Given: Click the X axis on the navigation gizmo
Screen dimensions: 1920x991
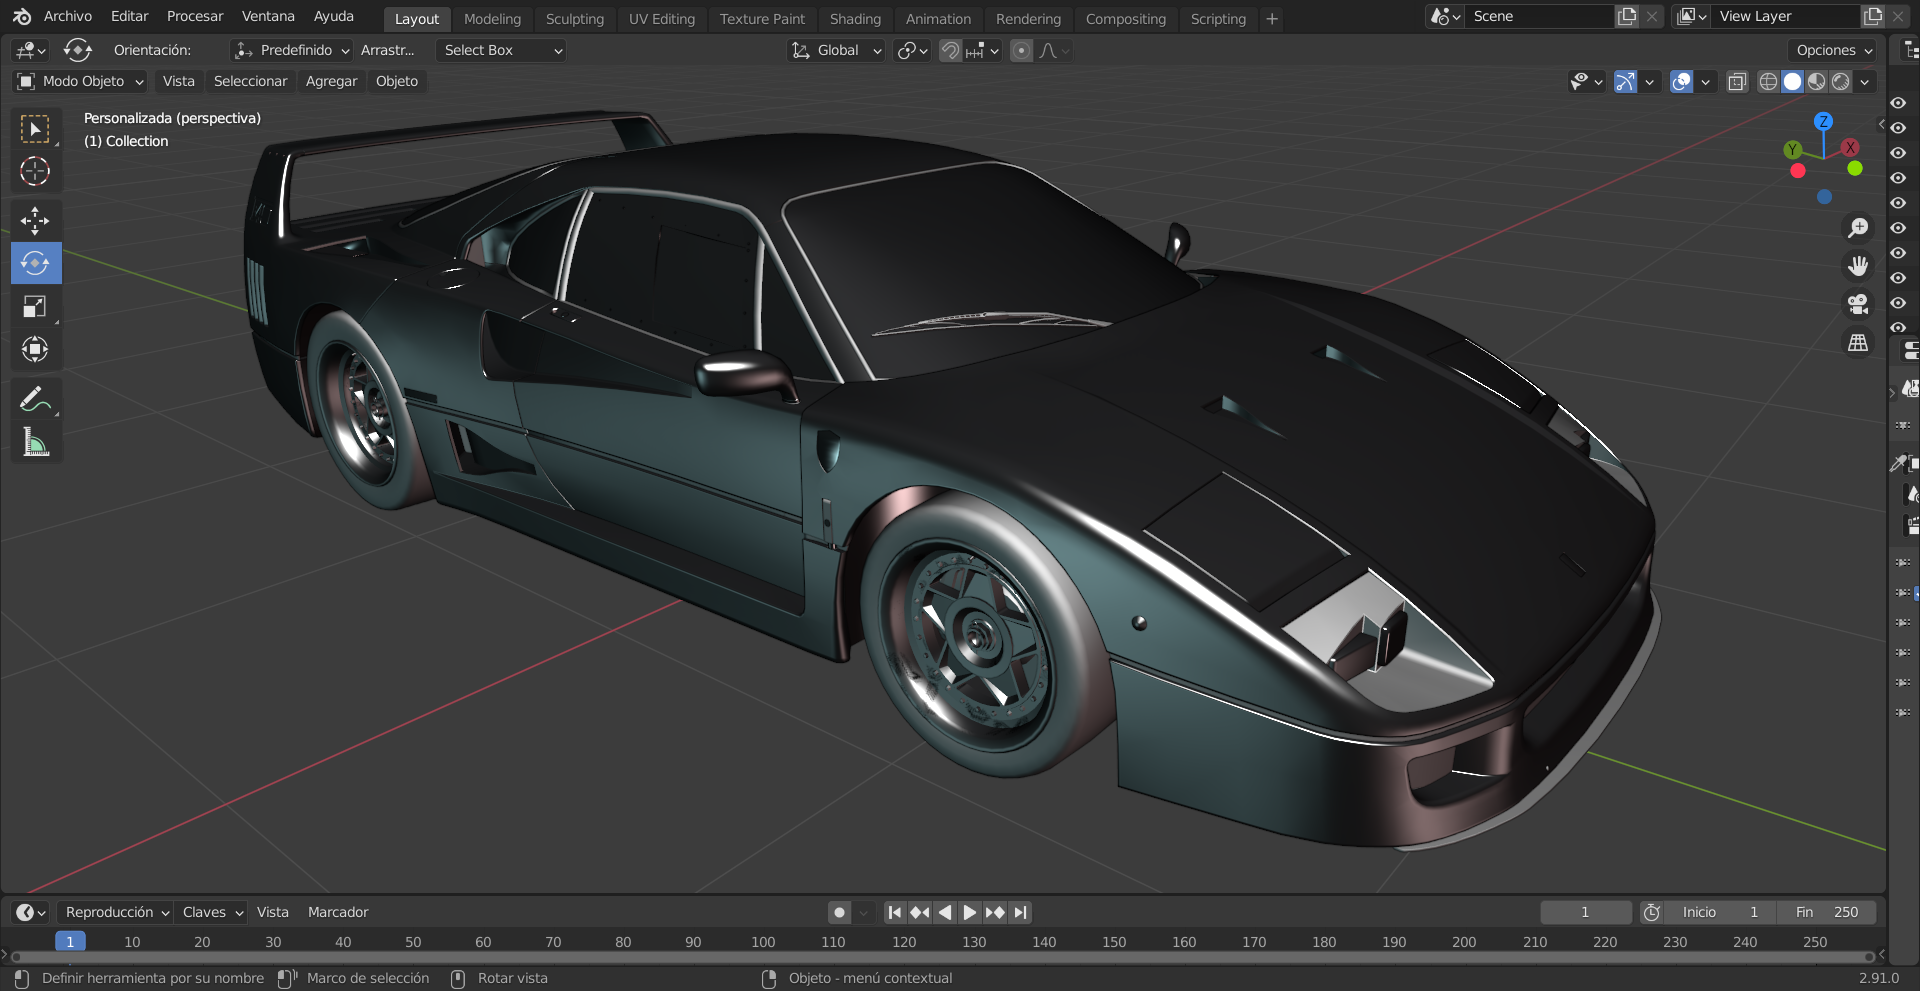Looking at the screenshot, I should tap(1851, 147).
